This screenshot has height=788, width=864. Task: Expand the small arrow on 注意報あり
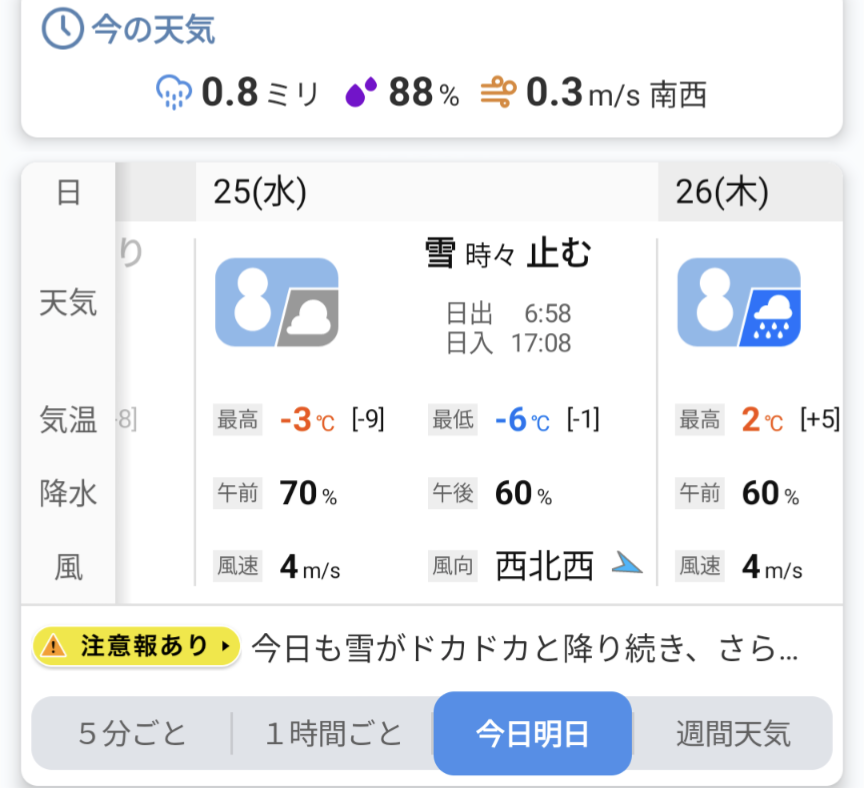225,646
